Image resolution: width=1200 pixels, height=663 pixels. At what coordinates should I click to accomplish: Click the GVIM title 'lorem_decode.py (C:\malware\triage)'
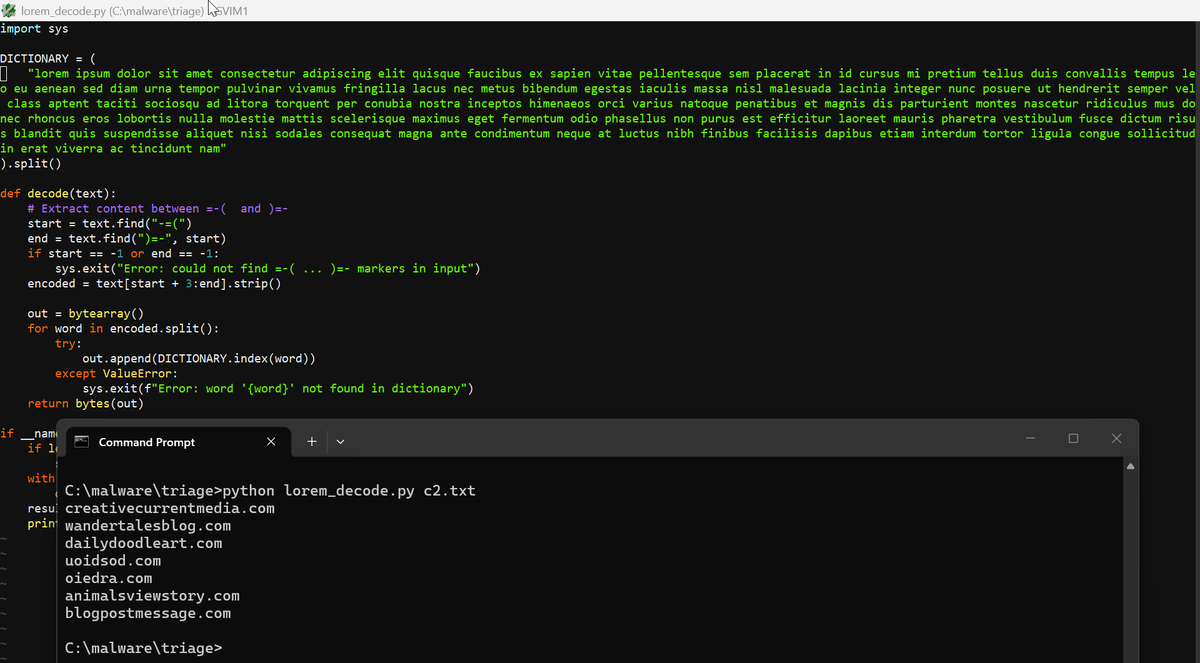click(112, 10)
